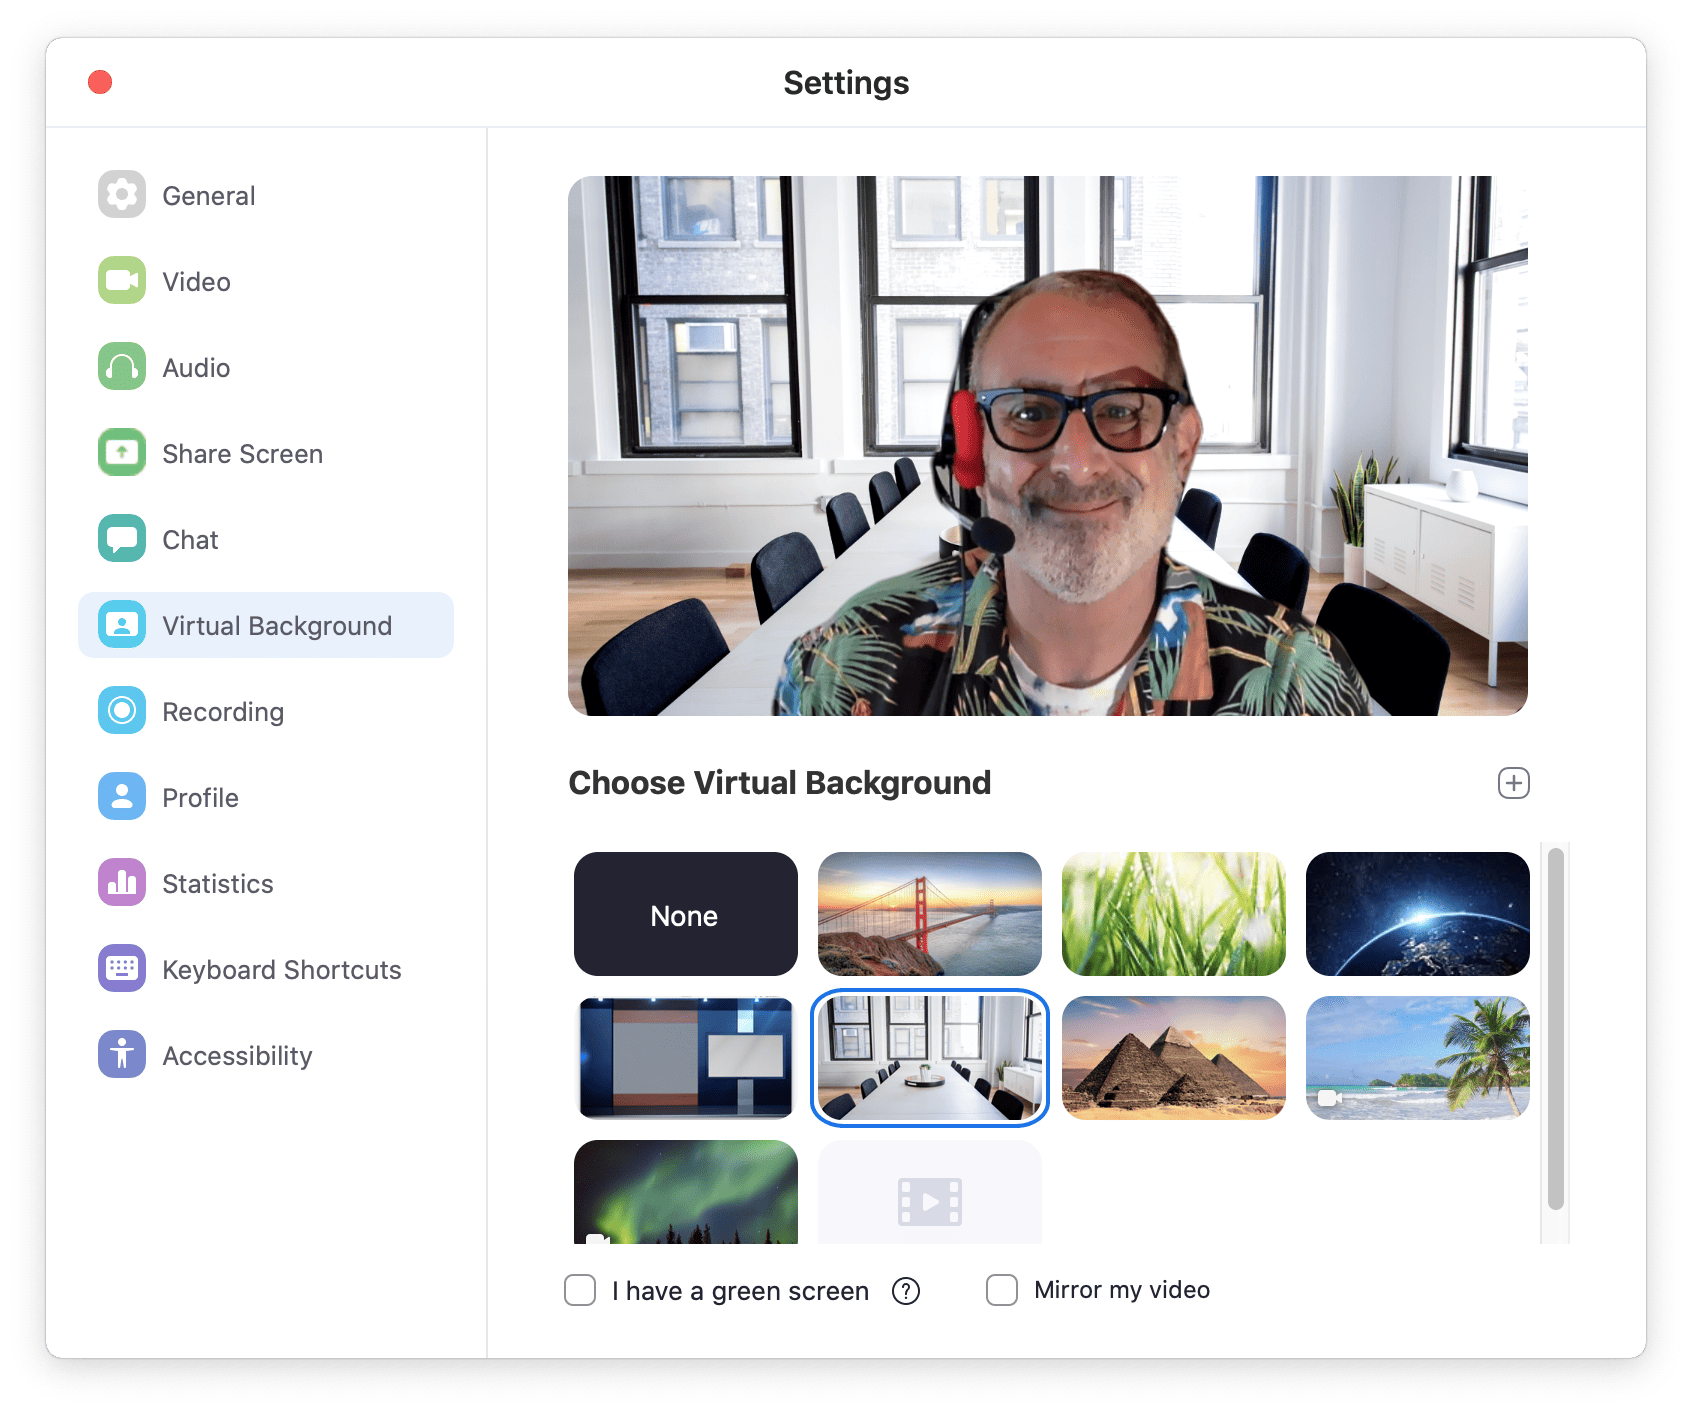Pick the green grass background thumbnail
Viewport: 1692px width, 1412px height.
click(1174, 914)
